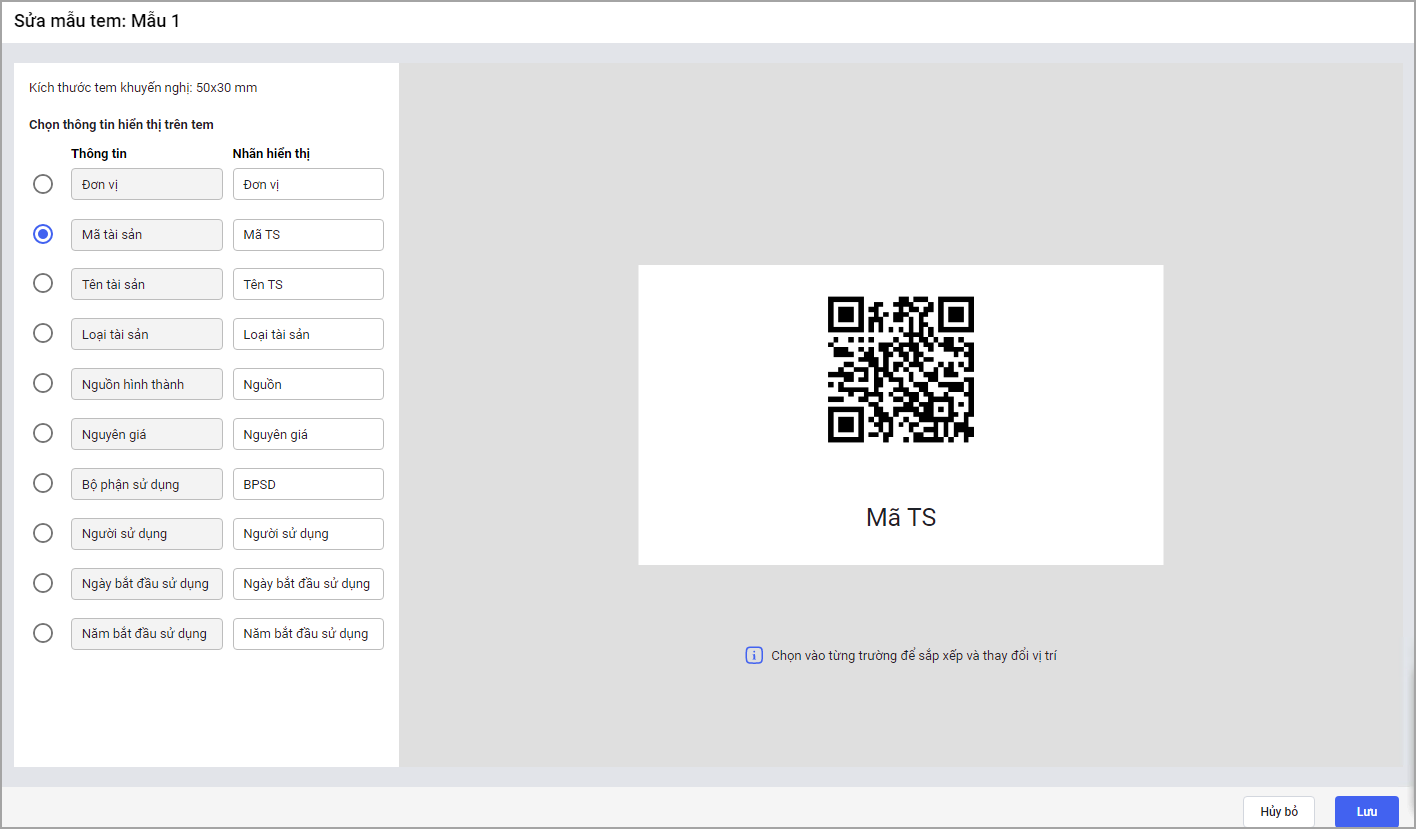Enable the Loại tài sản radio option
The width and height of the screenshot is (1416, 829).
pos(43,334)
